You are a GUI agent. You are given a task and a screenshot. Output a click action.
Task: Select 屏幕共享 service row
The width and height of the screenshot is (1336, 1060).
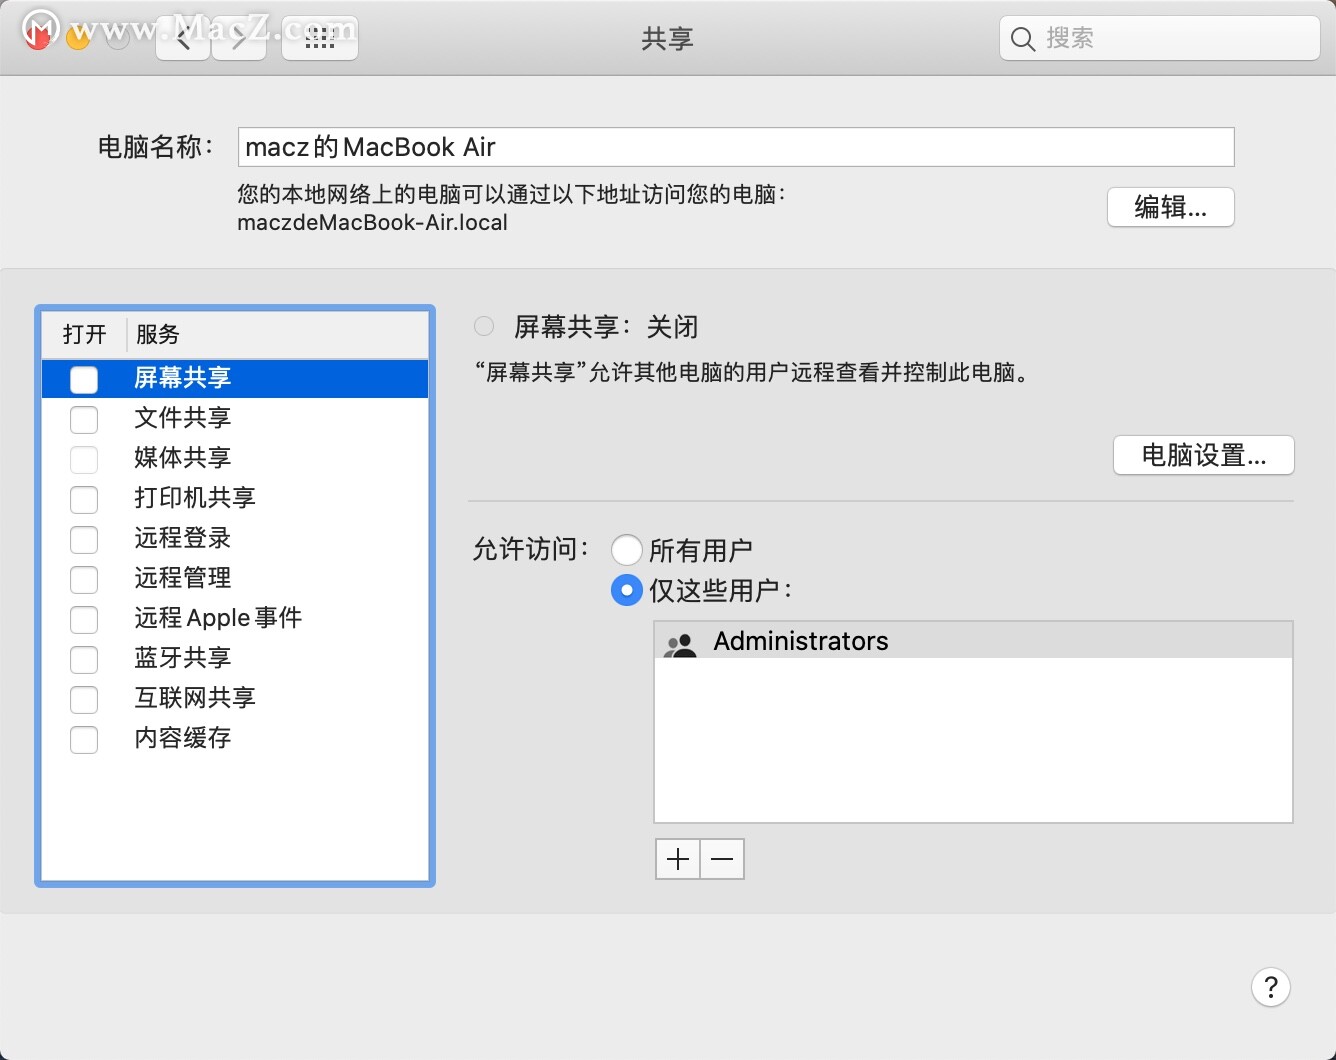pos(235,378)
